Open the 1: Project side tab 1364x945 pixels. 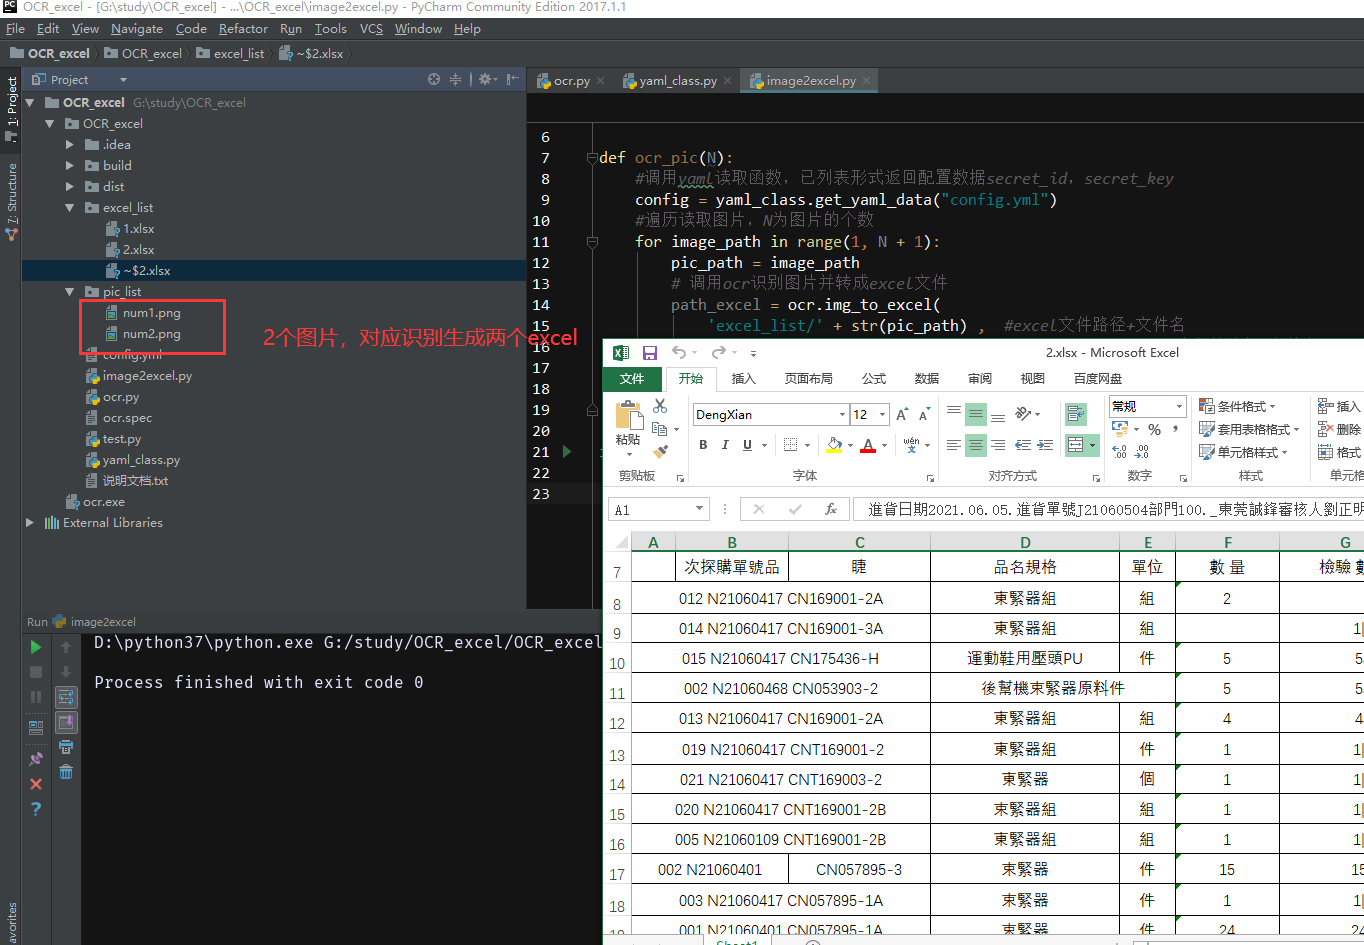11,103
